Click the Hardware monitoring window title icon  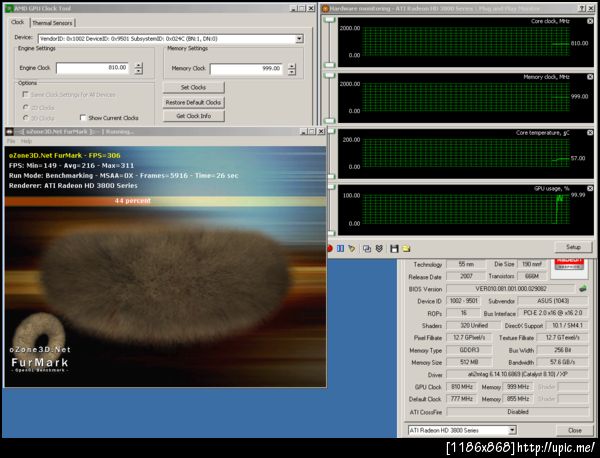[325, 8]
